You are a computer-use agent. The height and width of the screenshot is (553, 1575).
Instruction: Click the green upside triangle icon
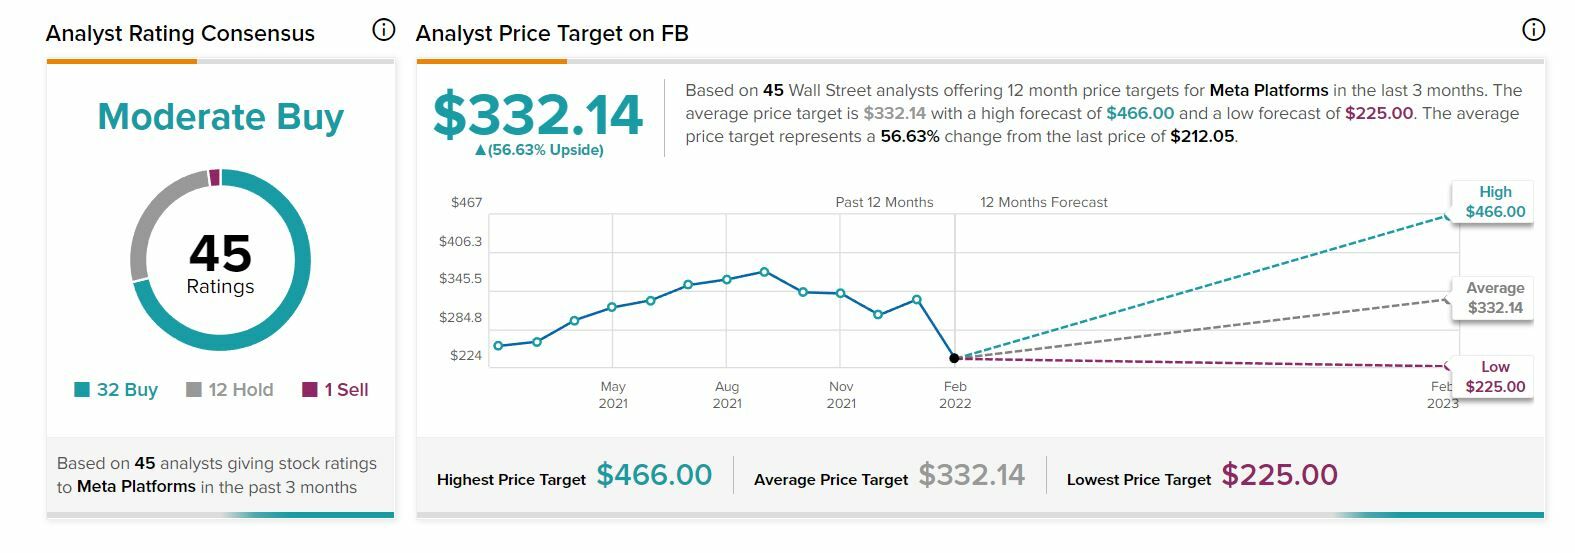[x=480, y=151]
